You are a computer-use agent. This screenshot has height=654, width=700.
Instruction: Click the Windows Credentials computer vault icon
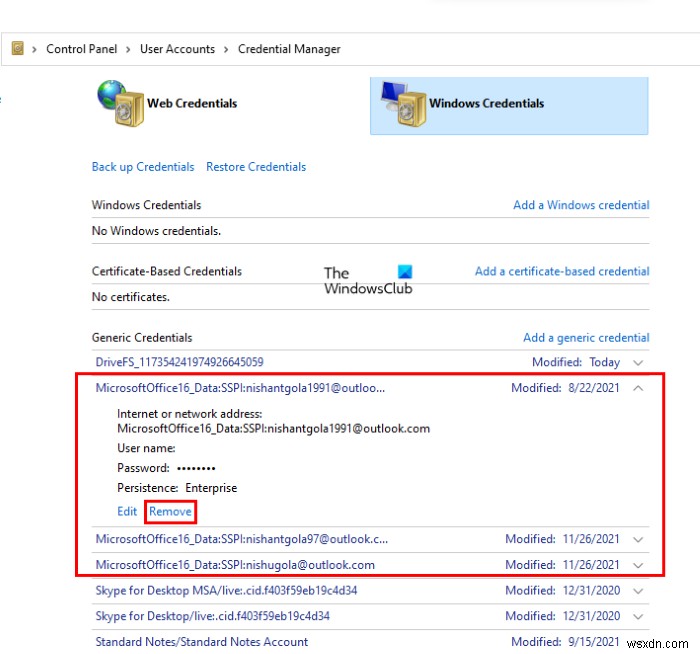pyautogui.click(x=403, y=104)
